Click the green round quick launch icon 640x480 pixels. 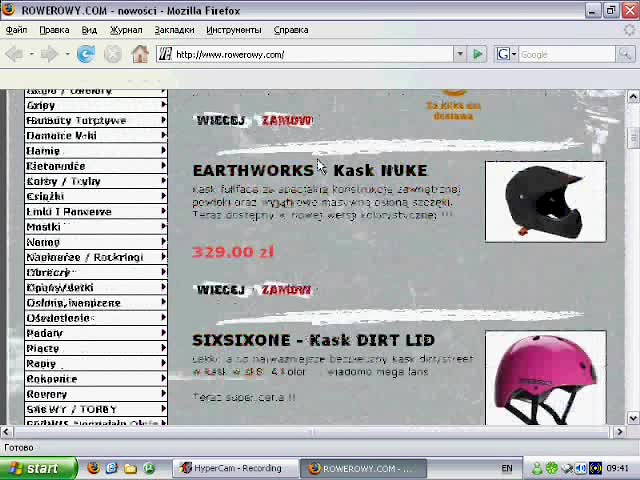pos(149,468)
